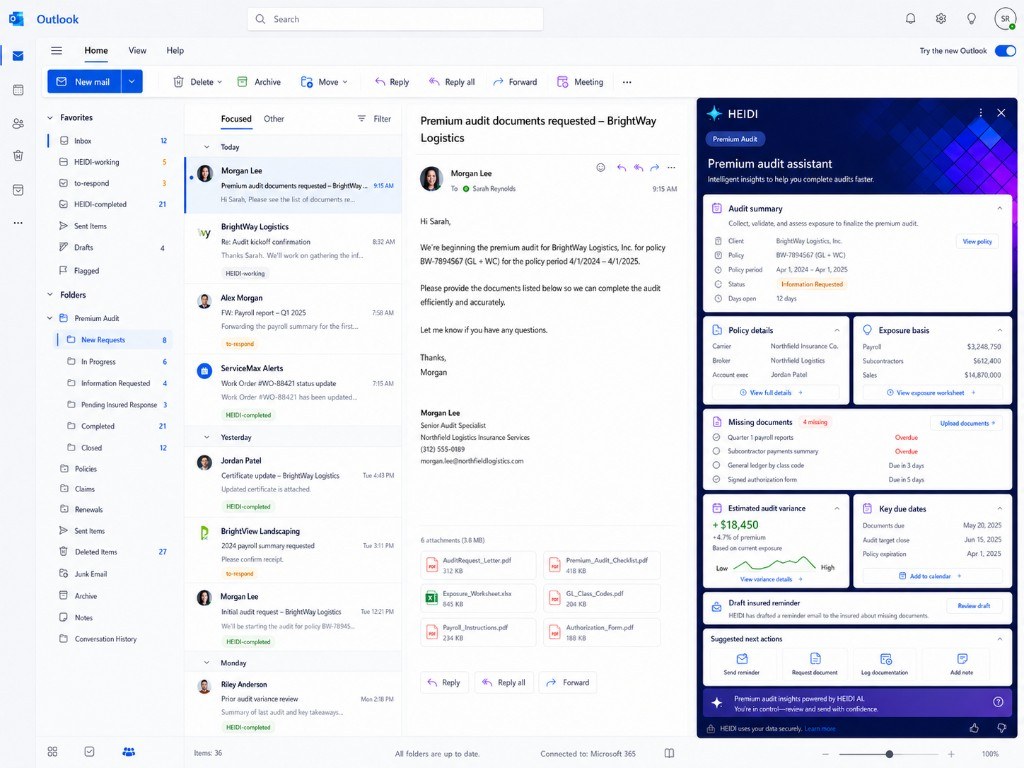The width and height of the screenshot is (1024, 768).
Task: Check General ledger by class code item
Action: [x=716, y=466]
